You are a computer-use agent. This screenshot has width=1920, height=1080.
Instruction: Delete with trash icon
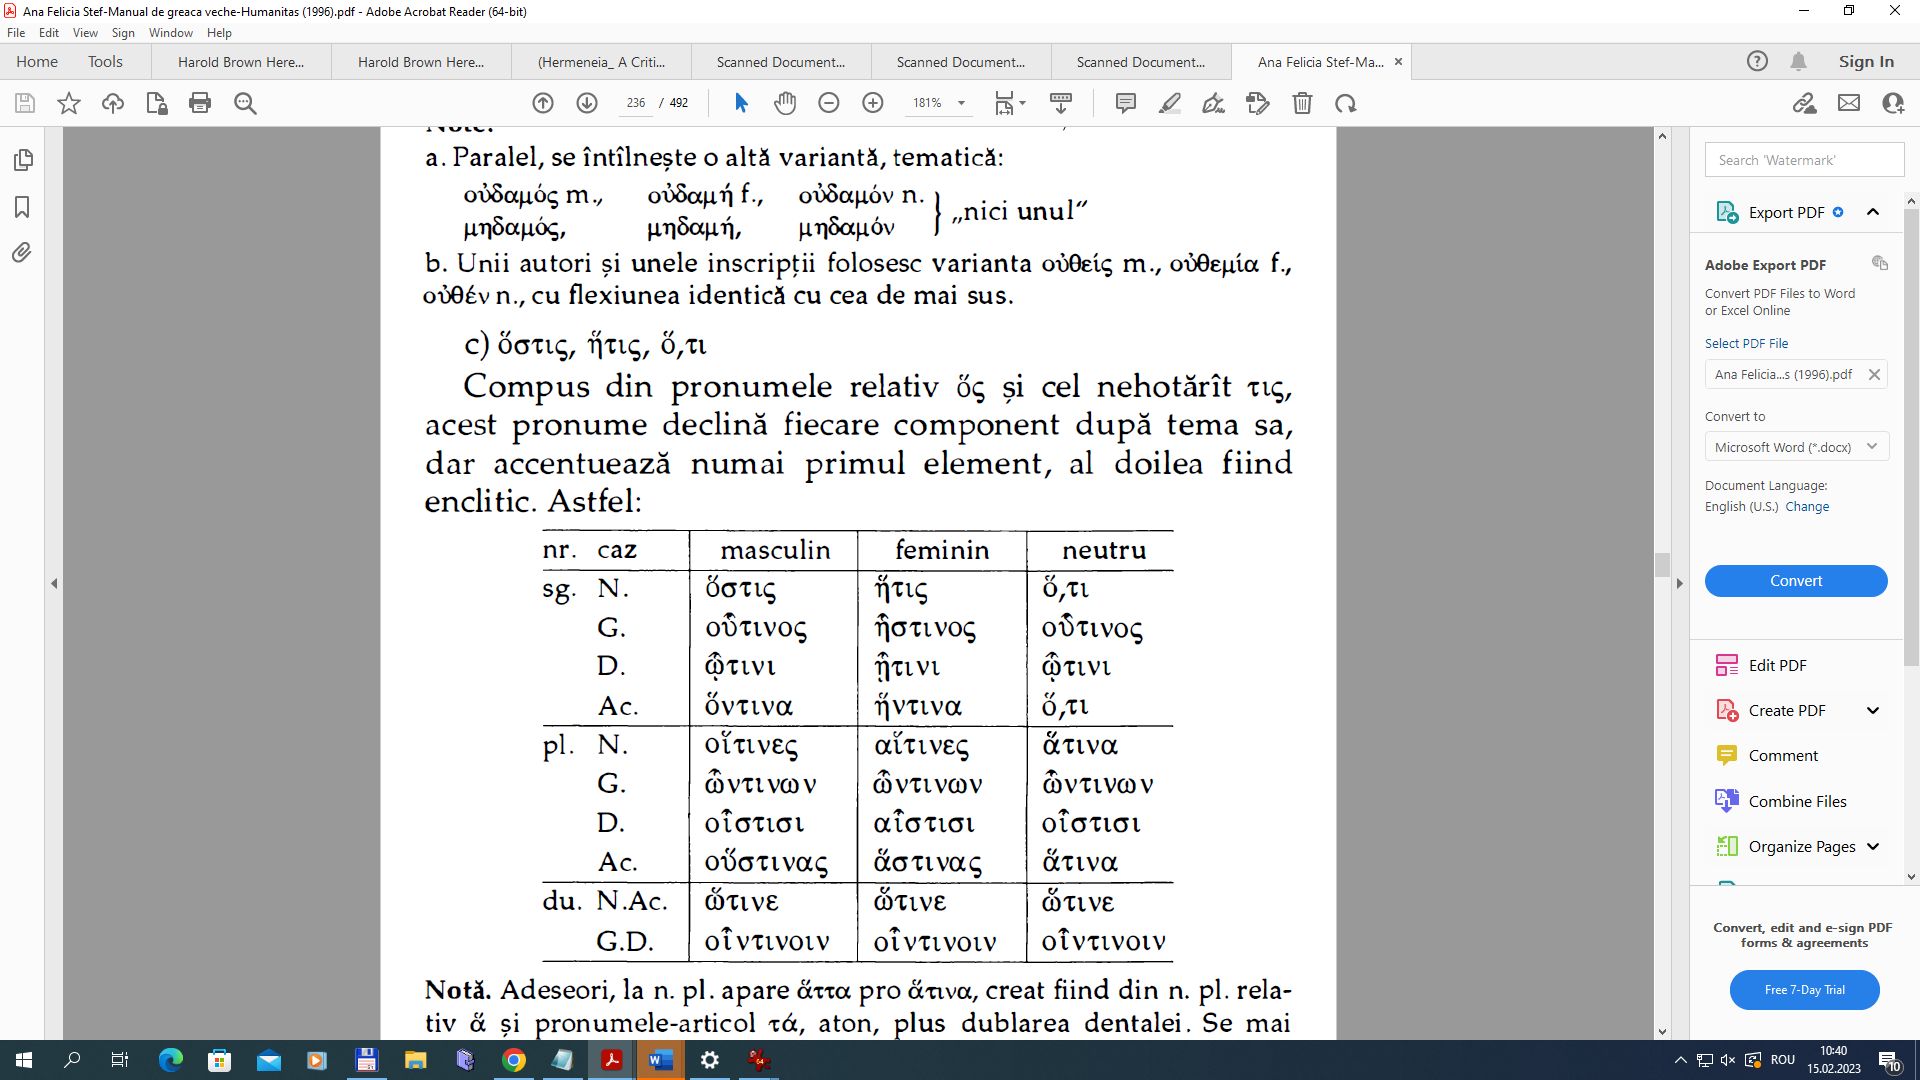tap(1302, 103)
